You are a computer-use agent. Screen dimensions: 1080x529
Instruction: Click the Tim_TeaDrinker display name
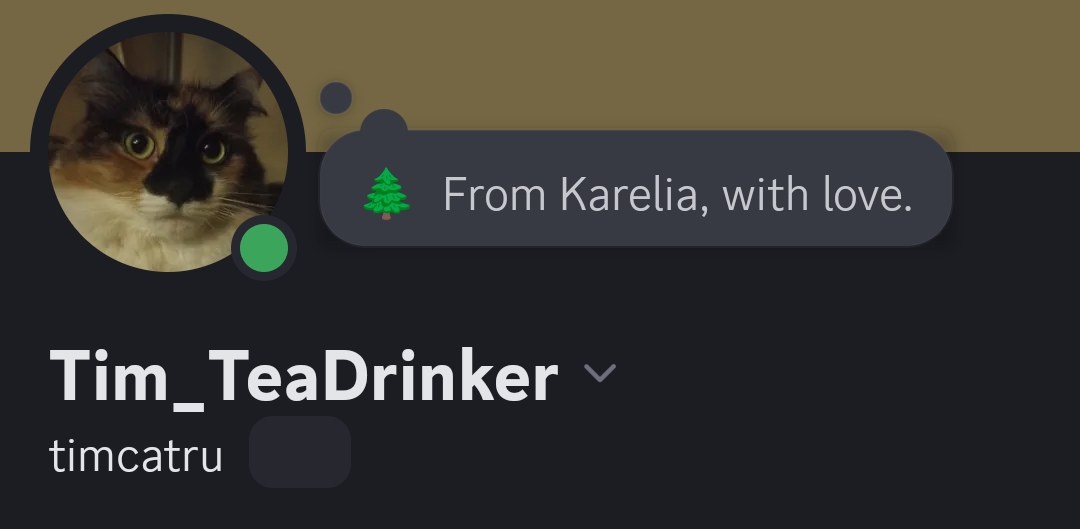click(304, 377)
